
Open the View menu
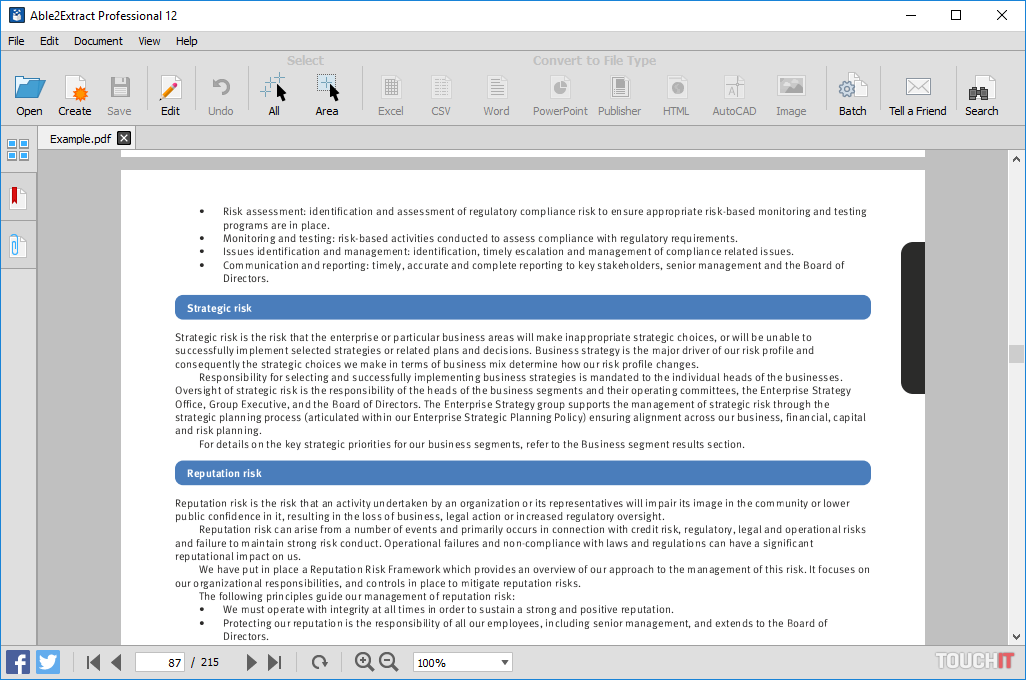coord(149,41)
